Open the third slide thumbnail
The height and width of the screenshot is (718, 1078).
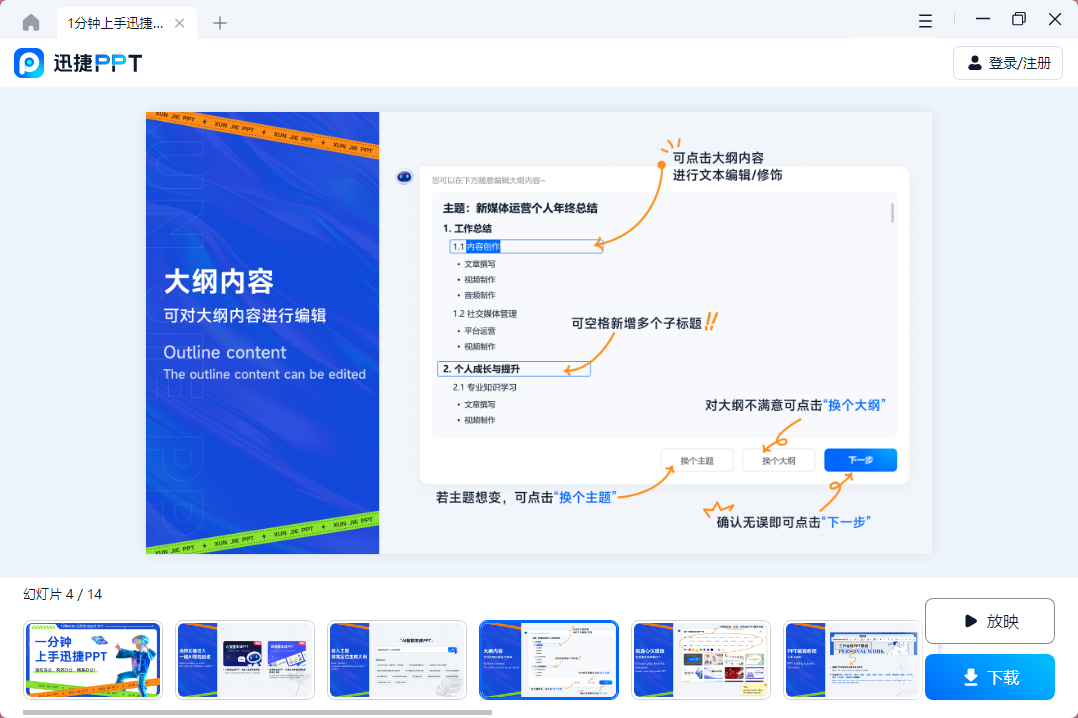pos(397,660)
